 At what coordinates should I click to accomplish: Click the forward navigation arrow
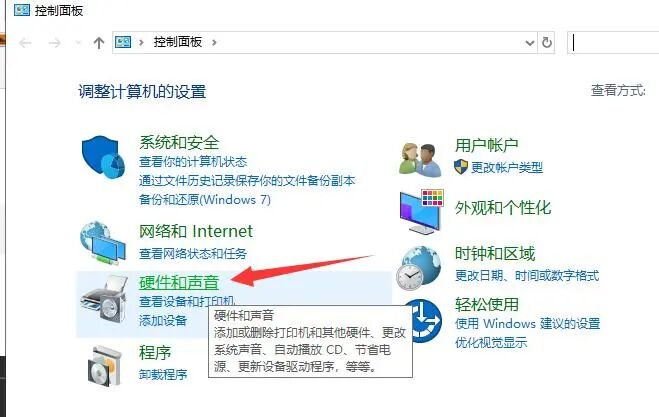coord(55,42)
